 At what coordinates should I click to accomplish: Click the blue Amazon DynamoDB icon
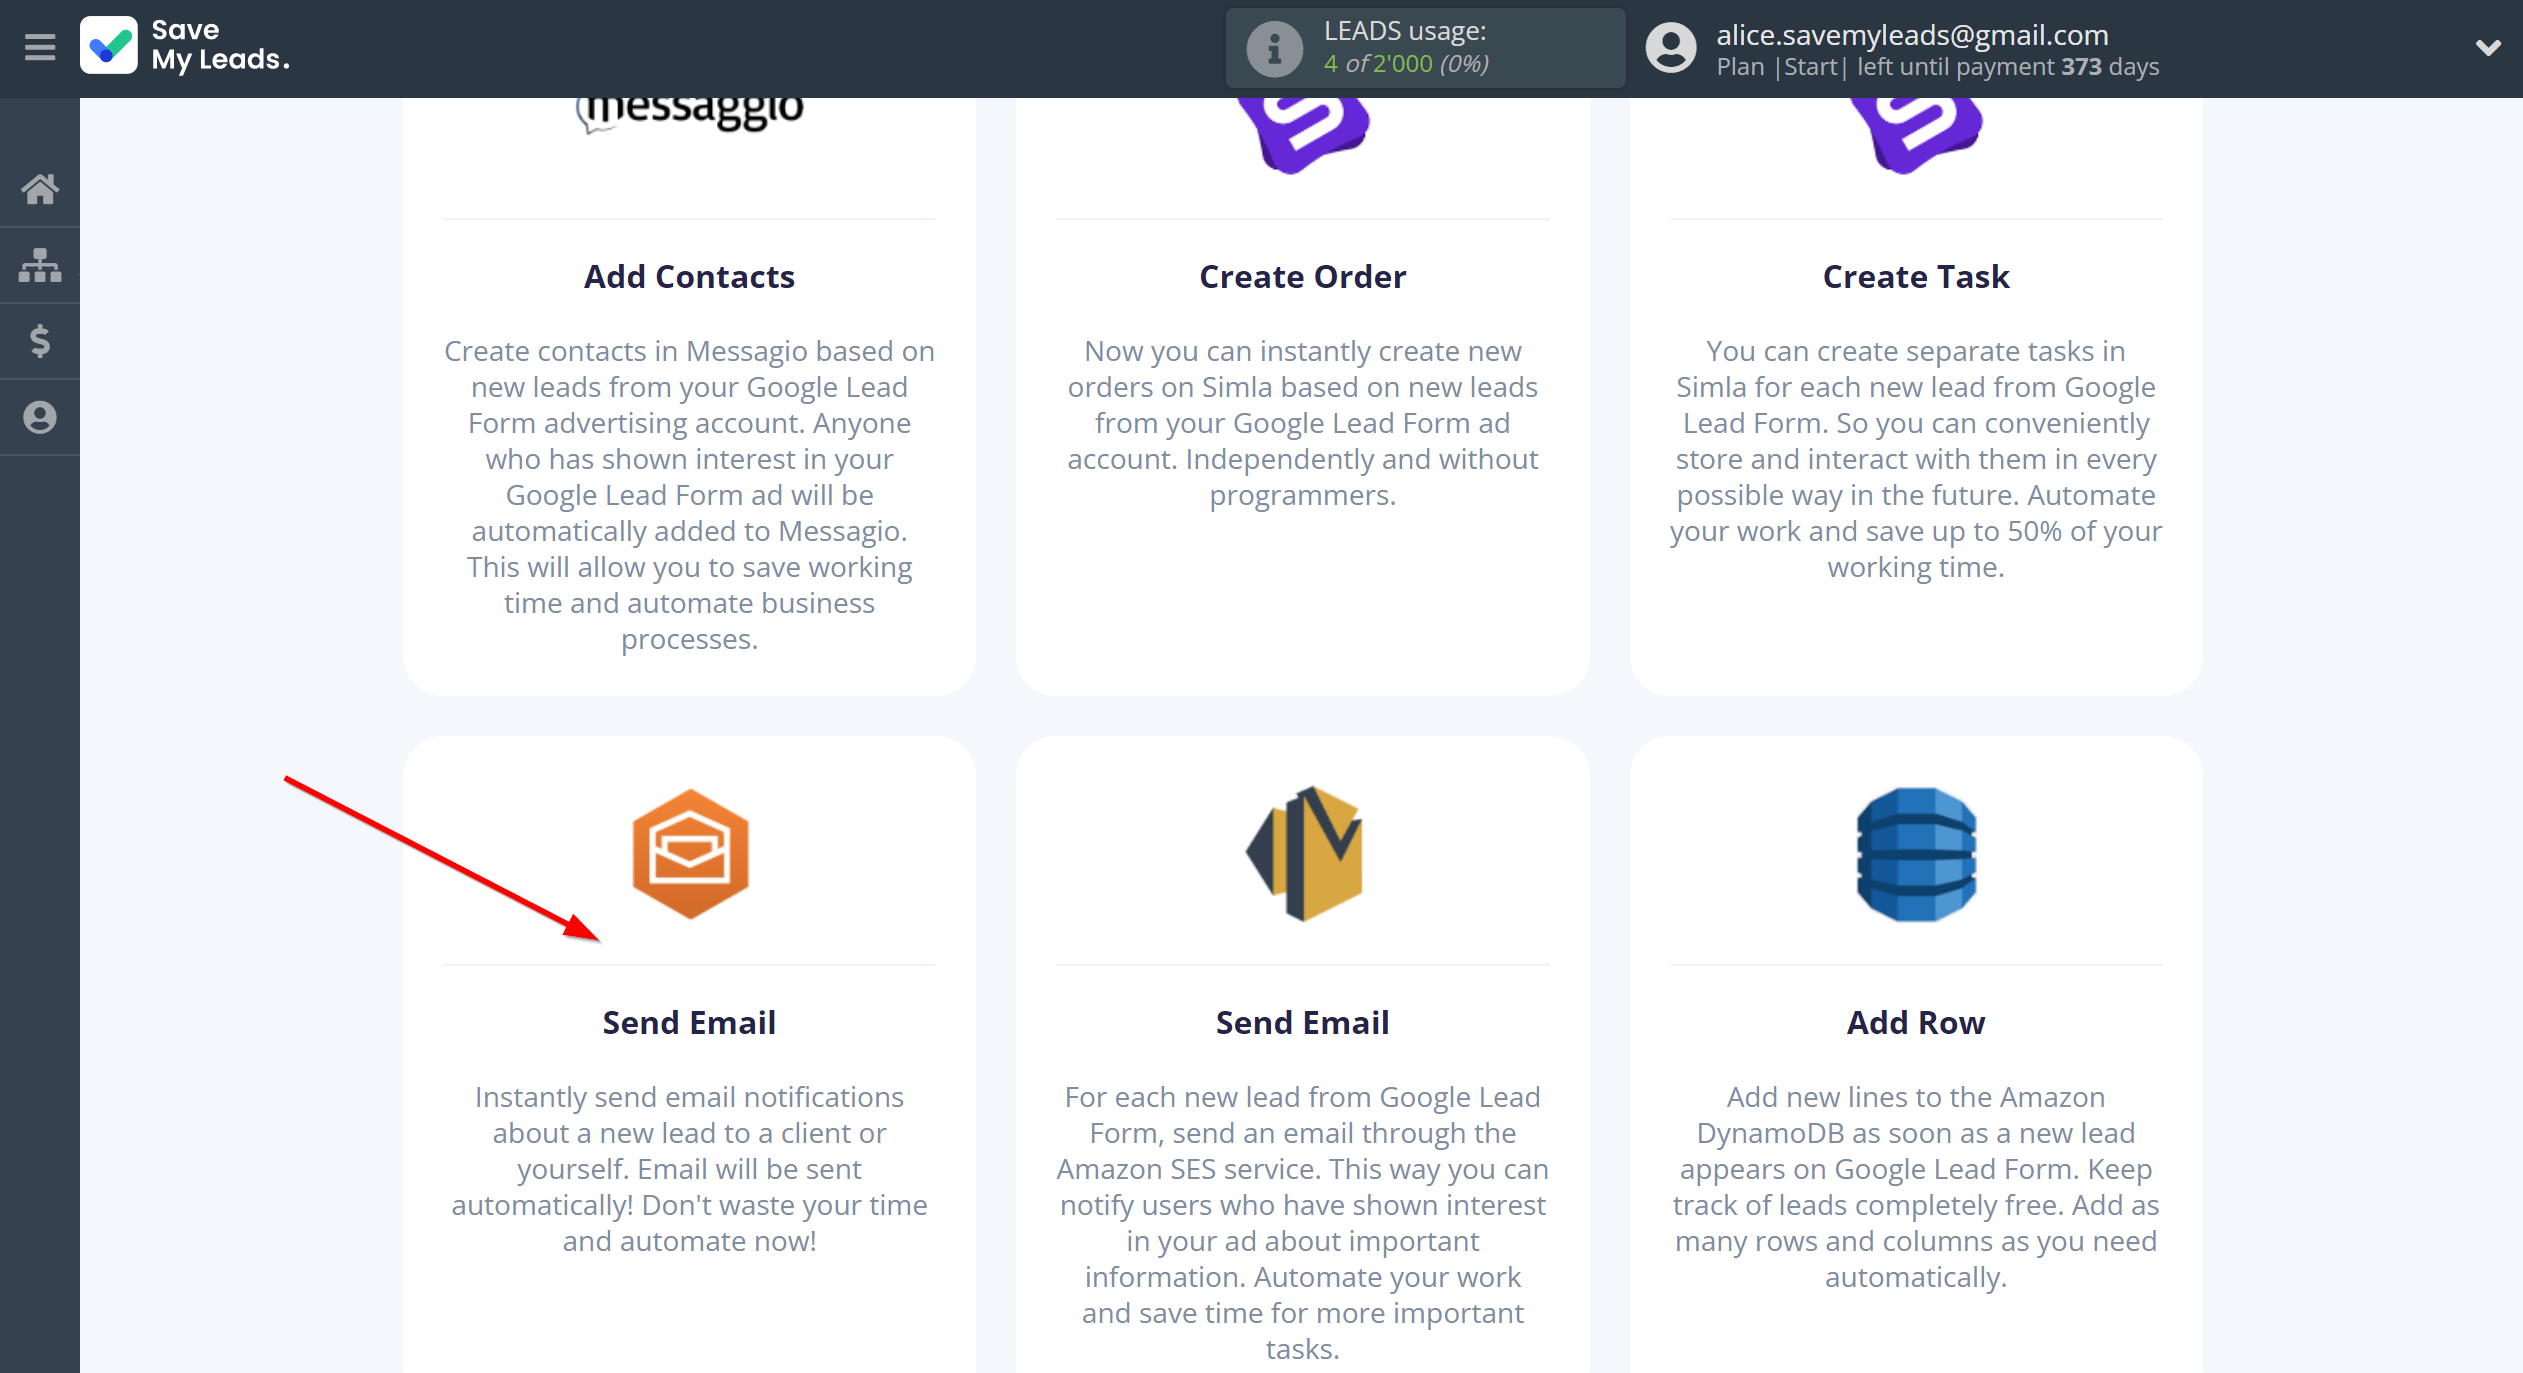click(x=1916, y=854)
